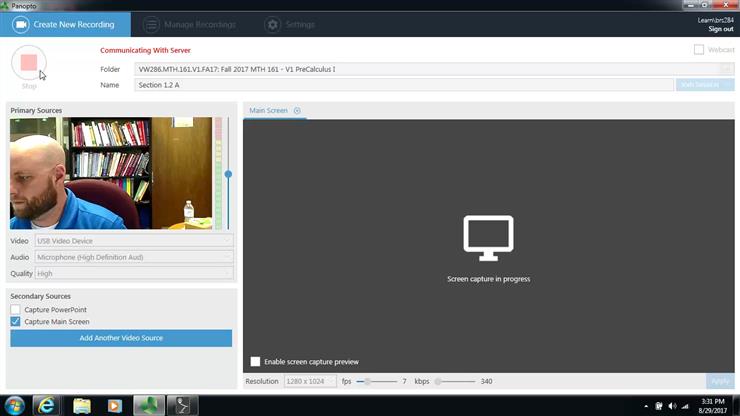Viewport: 740px width, 416px height.
Task: Adjust the fps slider handle
Action: [x=368, y=381]
